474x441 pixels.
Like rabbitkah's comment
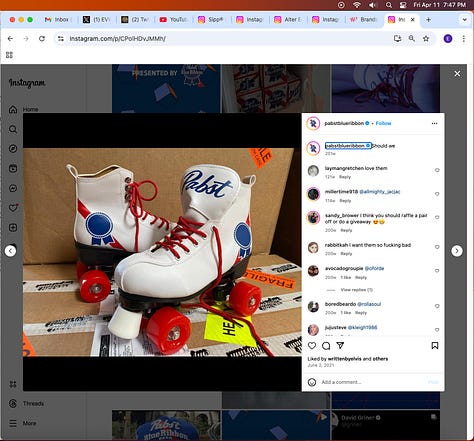tap(437, 247)
